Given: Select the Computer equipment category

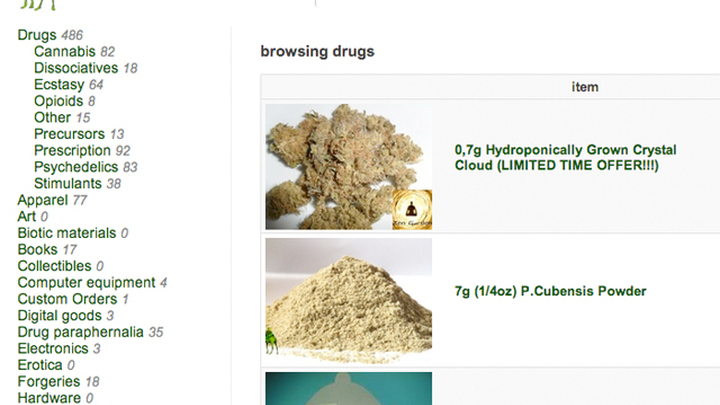Looking at the screenshot, I should coord(86,282).
